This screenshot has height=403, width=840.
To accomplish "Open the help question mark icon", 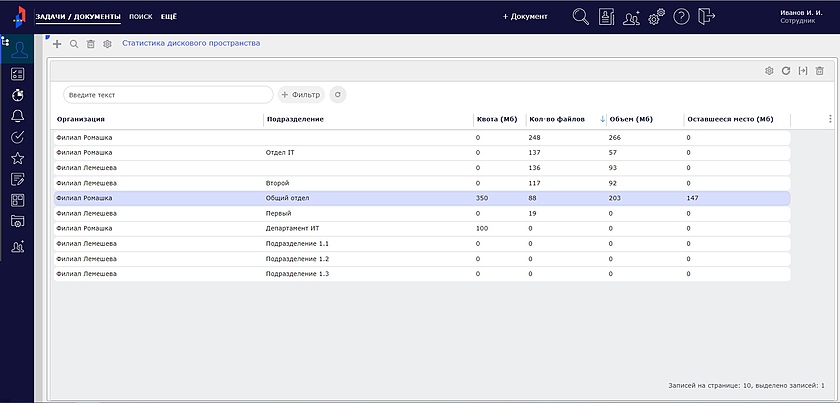I will click(682, 17).
